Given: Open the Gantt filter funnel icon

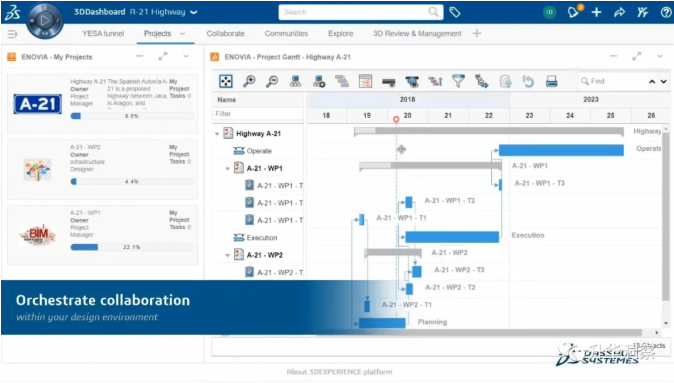Looking at the screenshot, I should [458, 81].
